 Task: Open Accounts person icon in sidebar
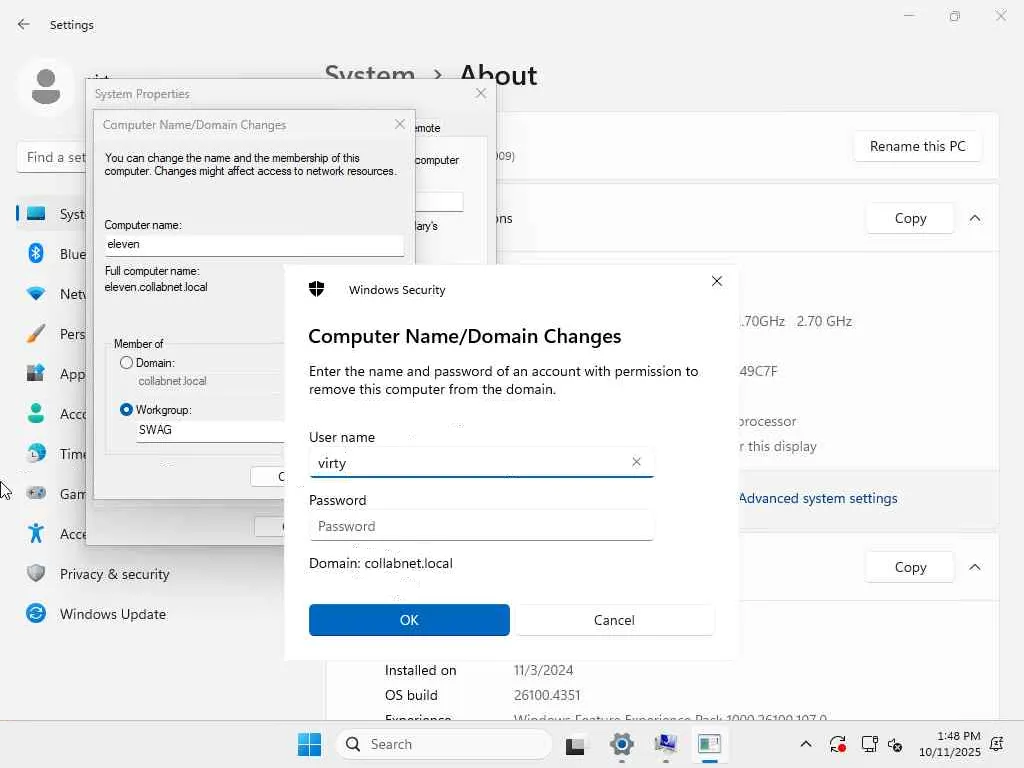tap(36, 413)
